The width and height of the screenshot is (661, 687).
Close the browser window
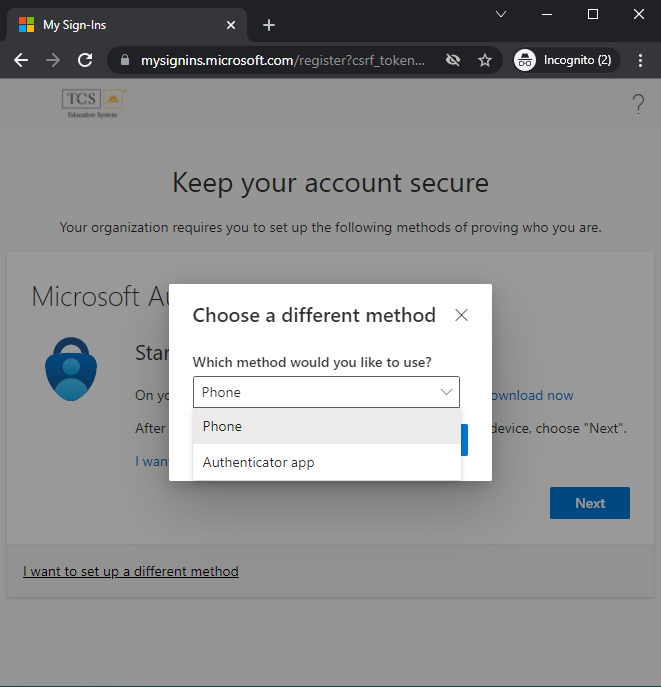[x=639, y=14]
